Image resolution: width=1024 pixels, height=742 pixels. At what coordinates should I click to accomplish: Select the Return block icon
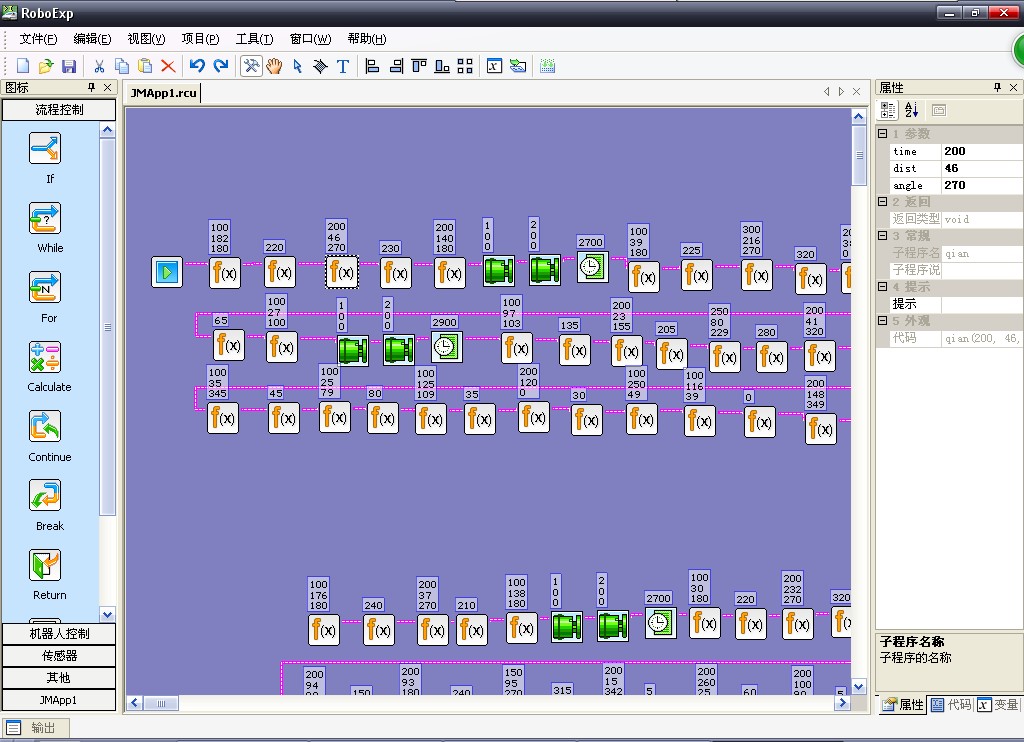46,565
